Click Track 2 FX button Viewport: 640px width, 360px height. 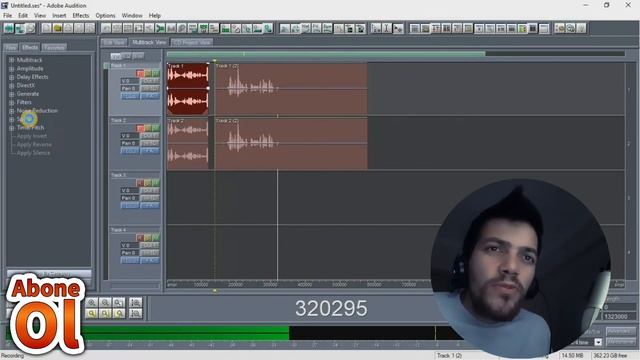[150, 151]
